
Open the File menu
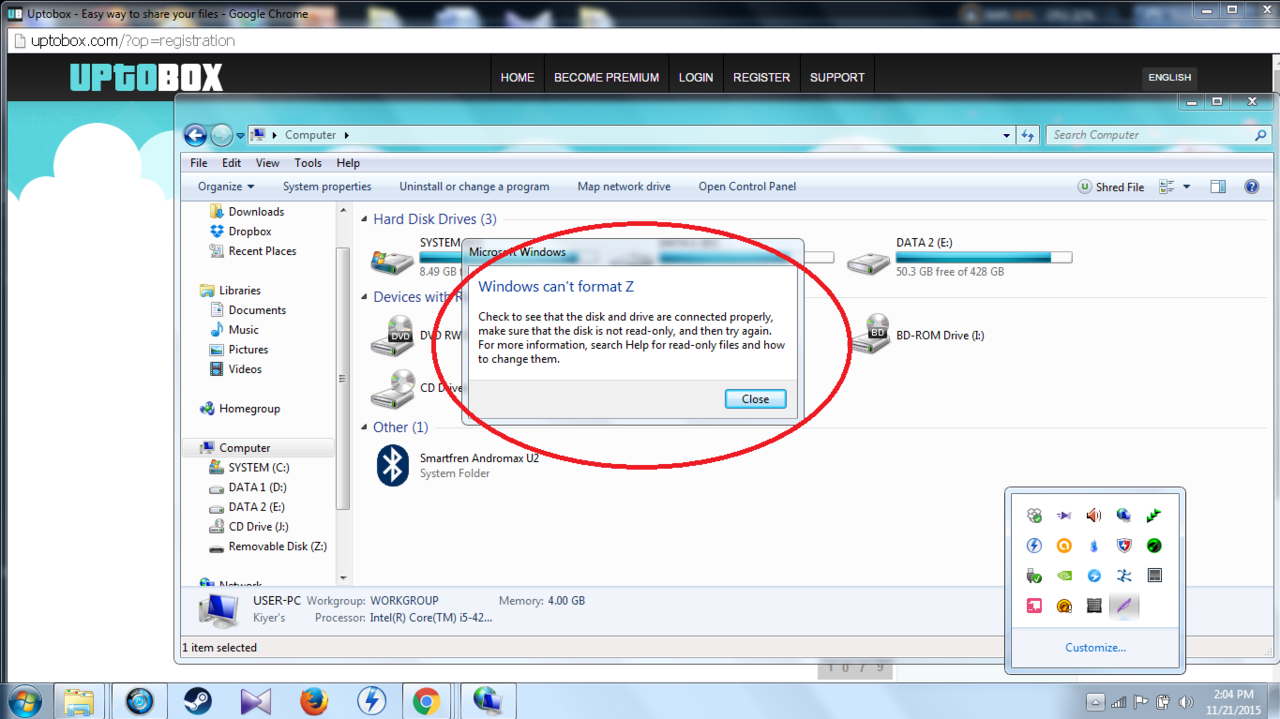(x=199, y=163)
